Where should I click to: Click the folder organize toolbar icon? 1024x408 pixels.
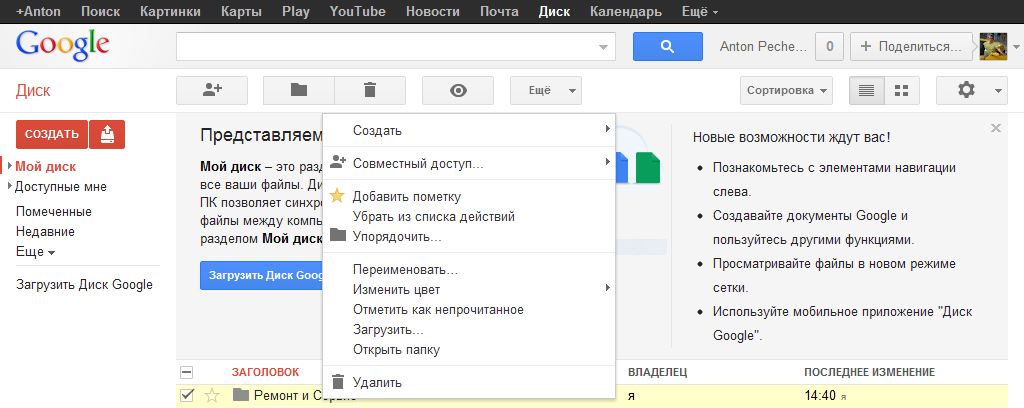(x=298, y=91)
